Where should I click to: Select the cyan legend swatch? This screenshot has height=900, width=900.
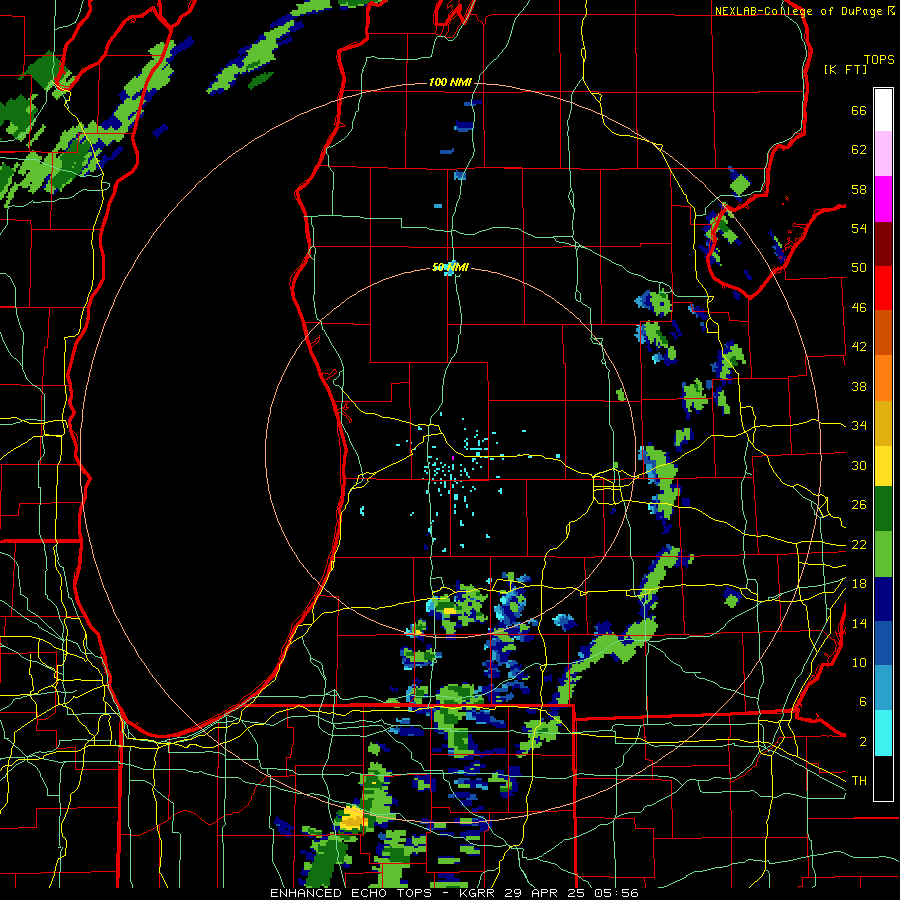(x=883, y=733)
